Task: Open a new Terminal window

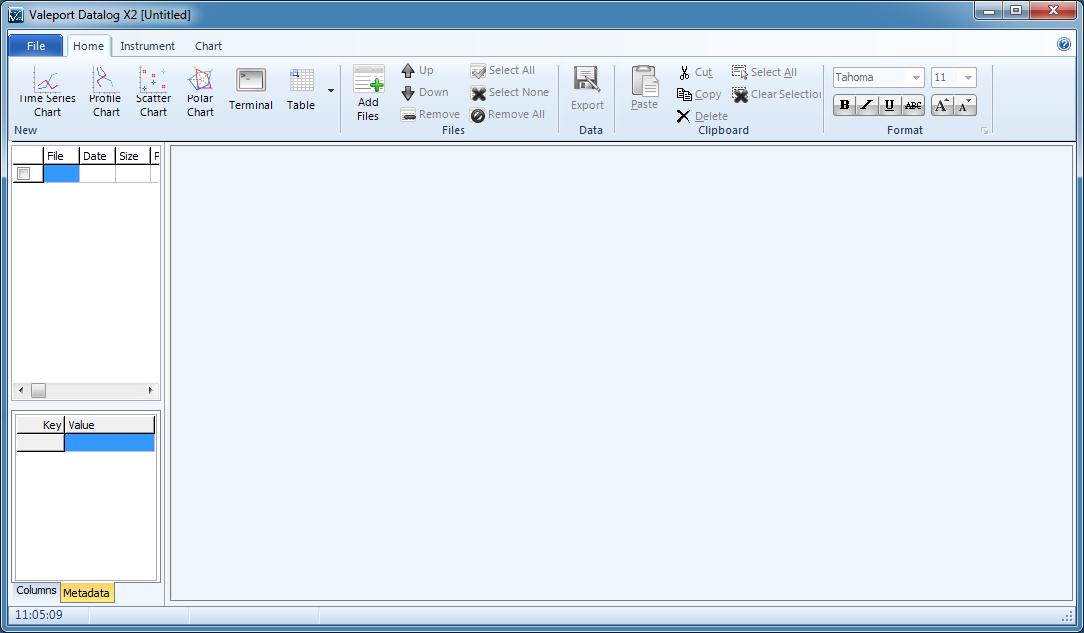Action: point(250,89)
